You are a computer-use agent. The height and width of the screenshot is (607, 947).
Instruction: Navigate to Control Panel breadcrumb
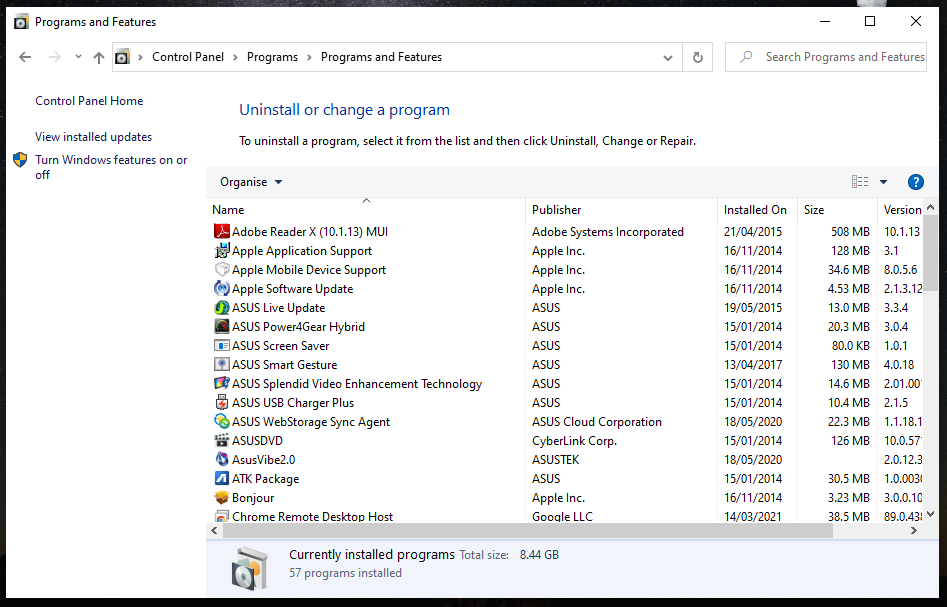point(188,57)
